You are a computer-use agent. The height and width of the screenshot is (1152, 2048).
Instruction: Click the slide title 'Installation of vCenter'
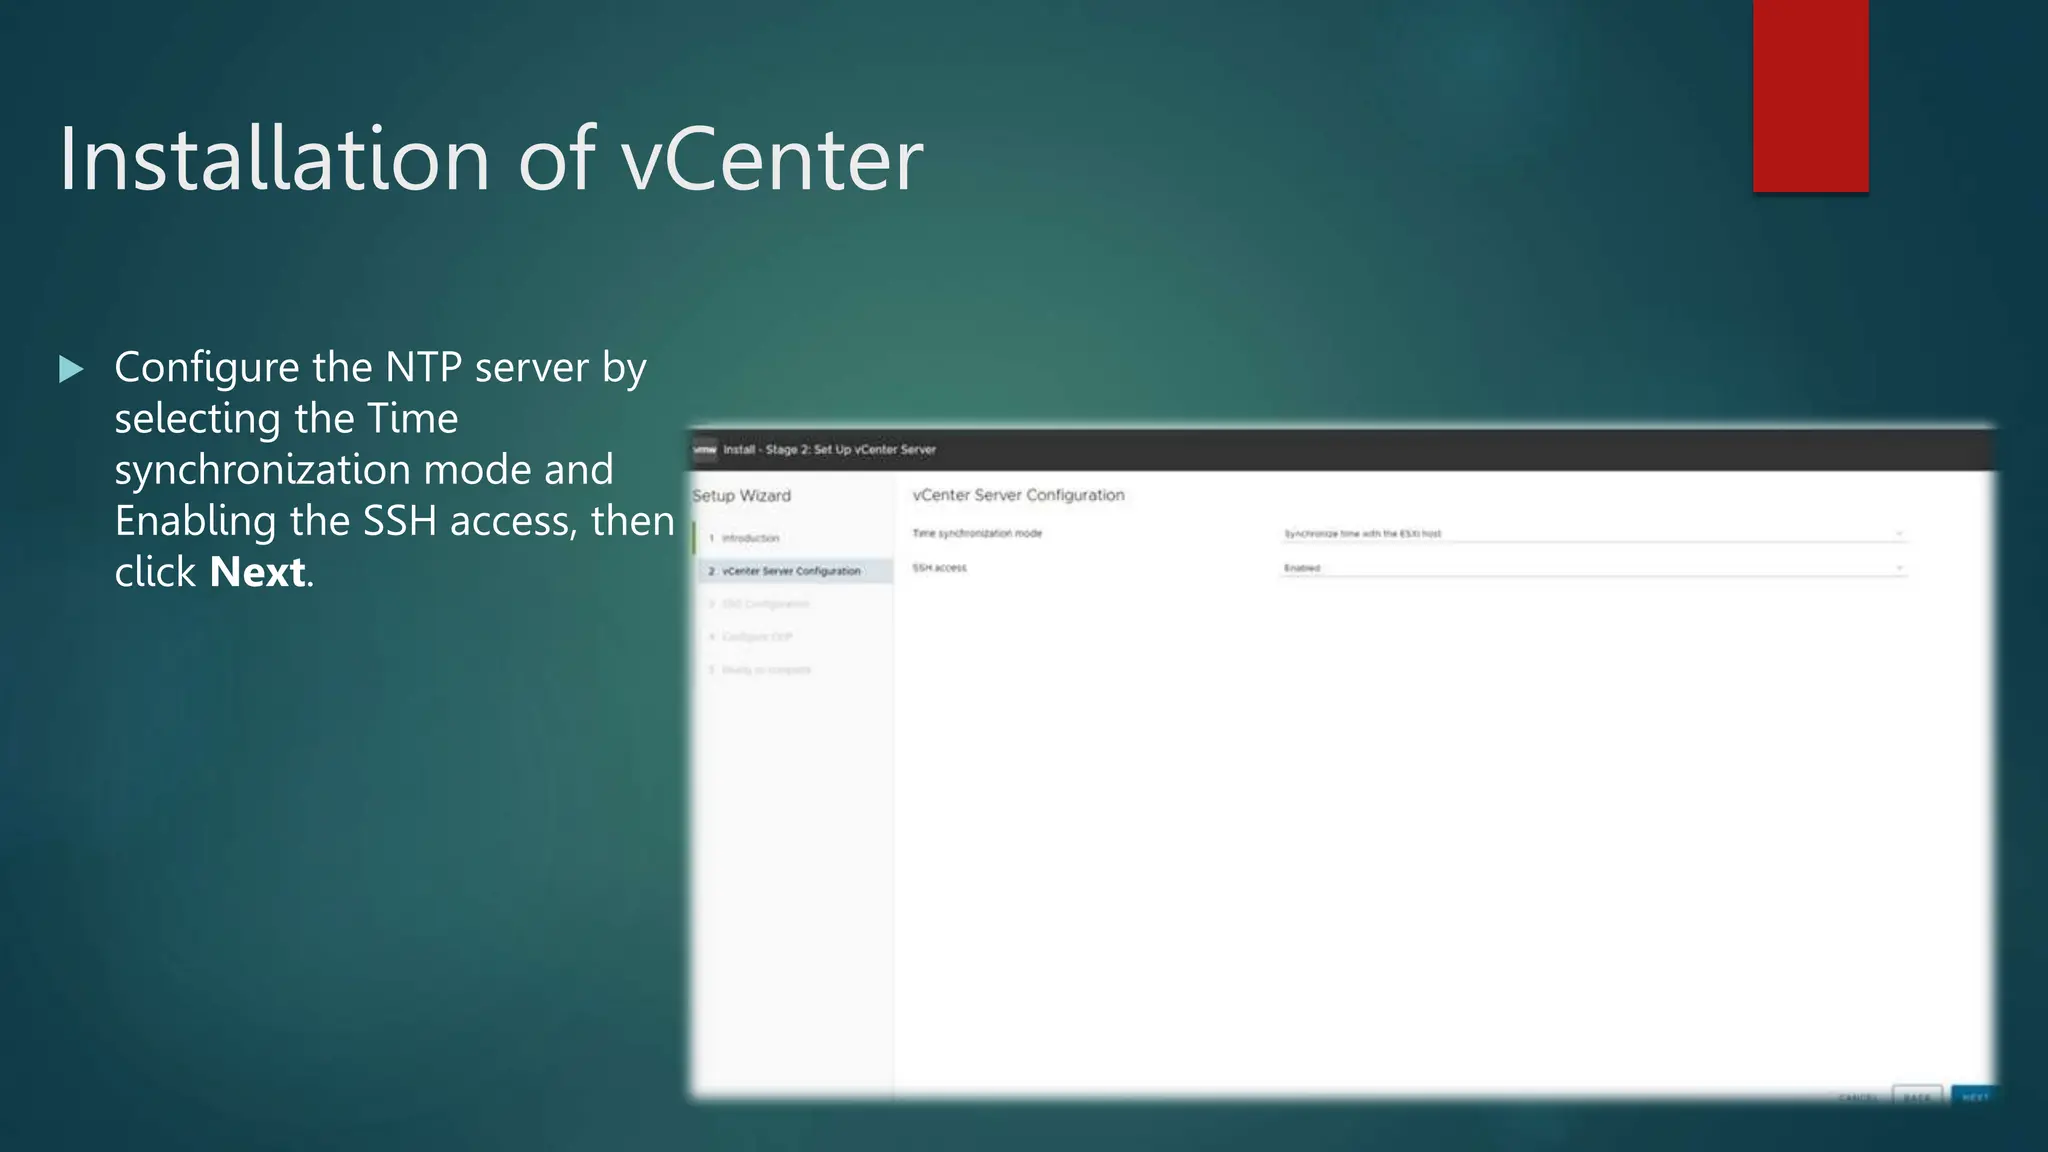coord(491,158)
